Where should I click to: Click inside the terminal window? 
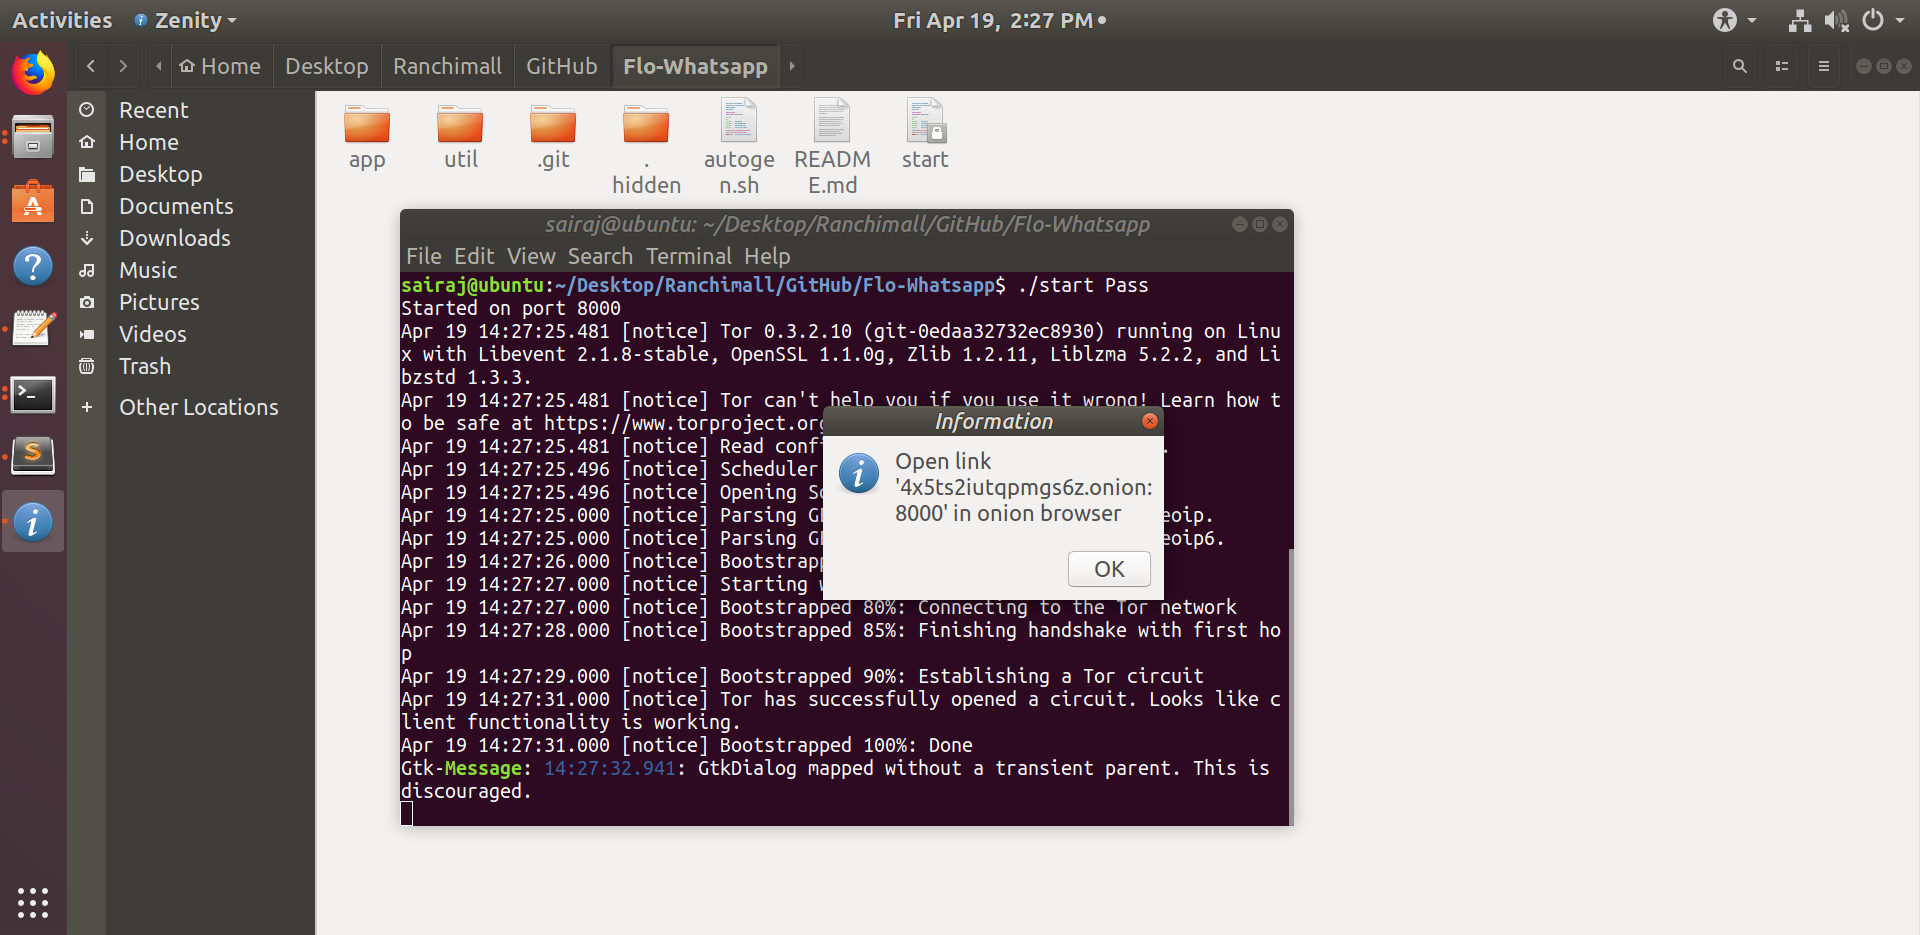point(650,700)
